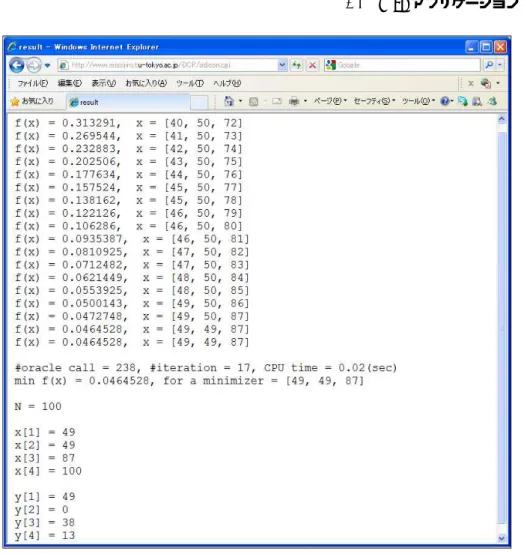This screenshot has width=524, height=554.
Task: Open the recent pages dropdown arrow
Action: (47, 65)
